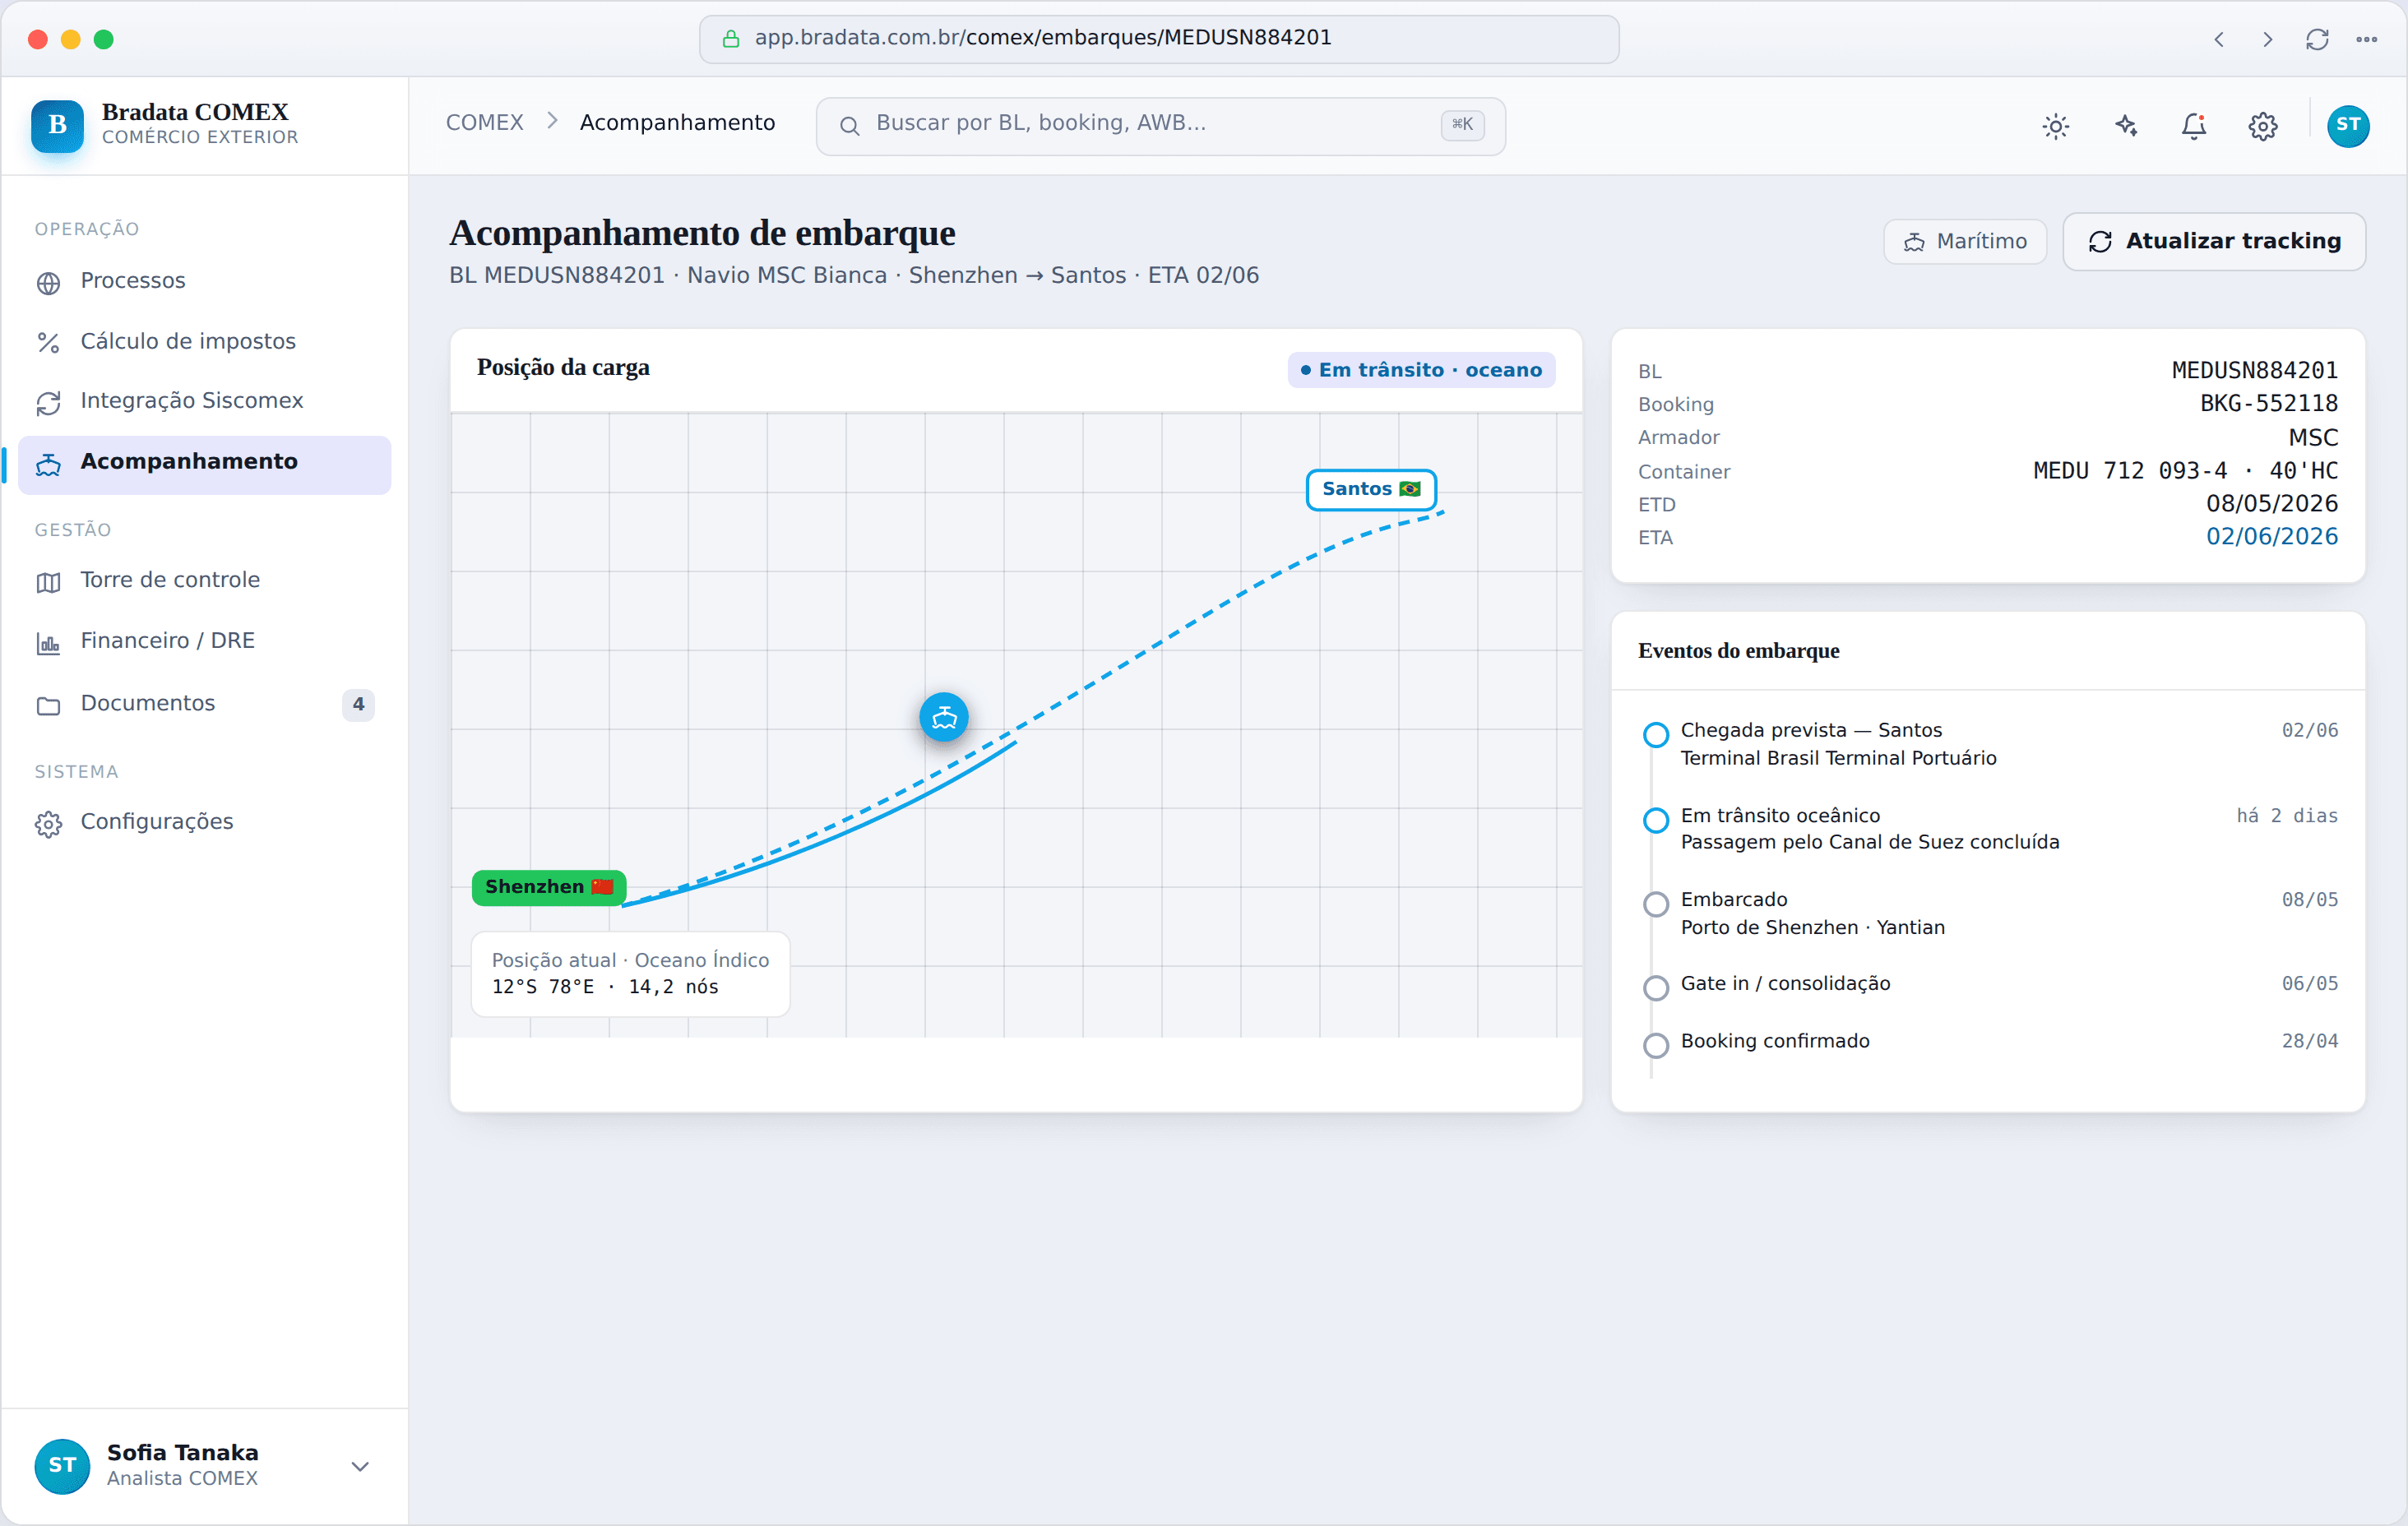Select the Embarcado event circle
Image resolution: width=2408 pixels, height=1526 pixels.
click(x=1656, y=904)
